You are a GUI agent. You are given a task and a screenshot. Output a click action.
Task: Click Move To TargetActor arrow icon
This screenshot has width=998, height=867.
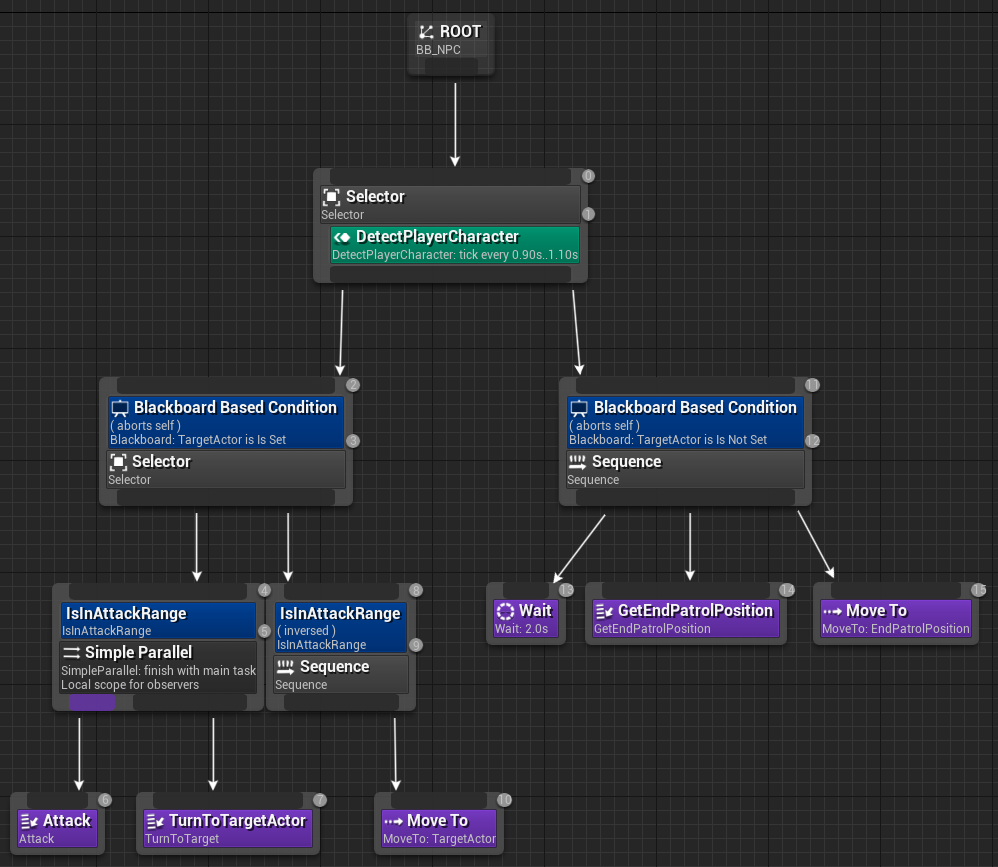point(393,821)
